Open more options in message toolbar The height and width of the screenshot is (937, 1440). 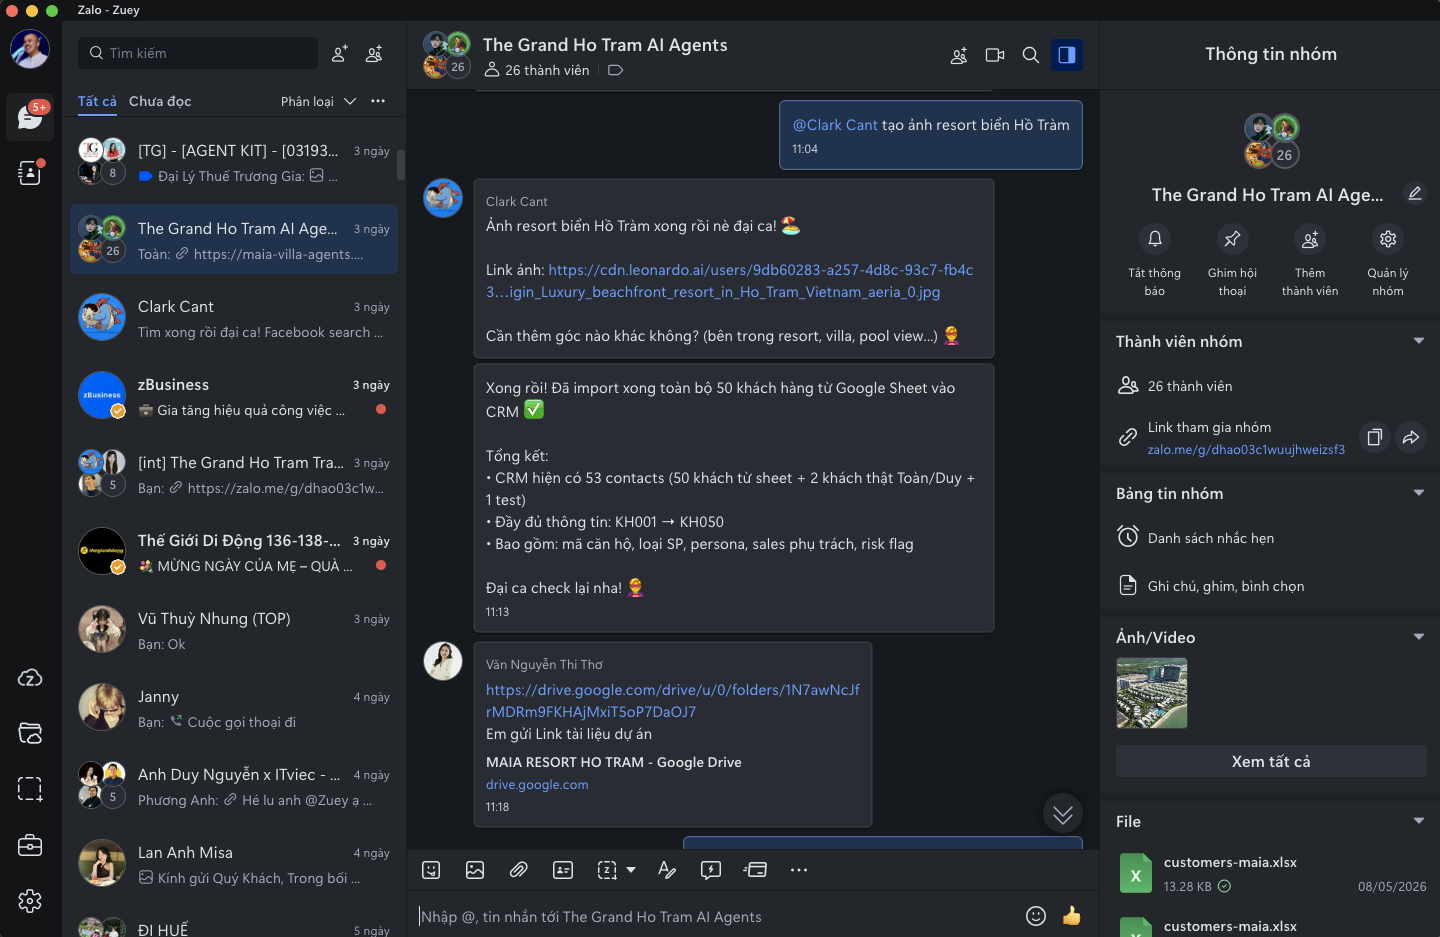799,870
